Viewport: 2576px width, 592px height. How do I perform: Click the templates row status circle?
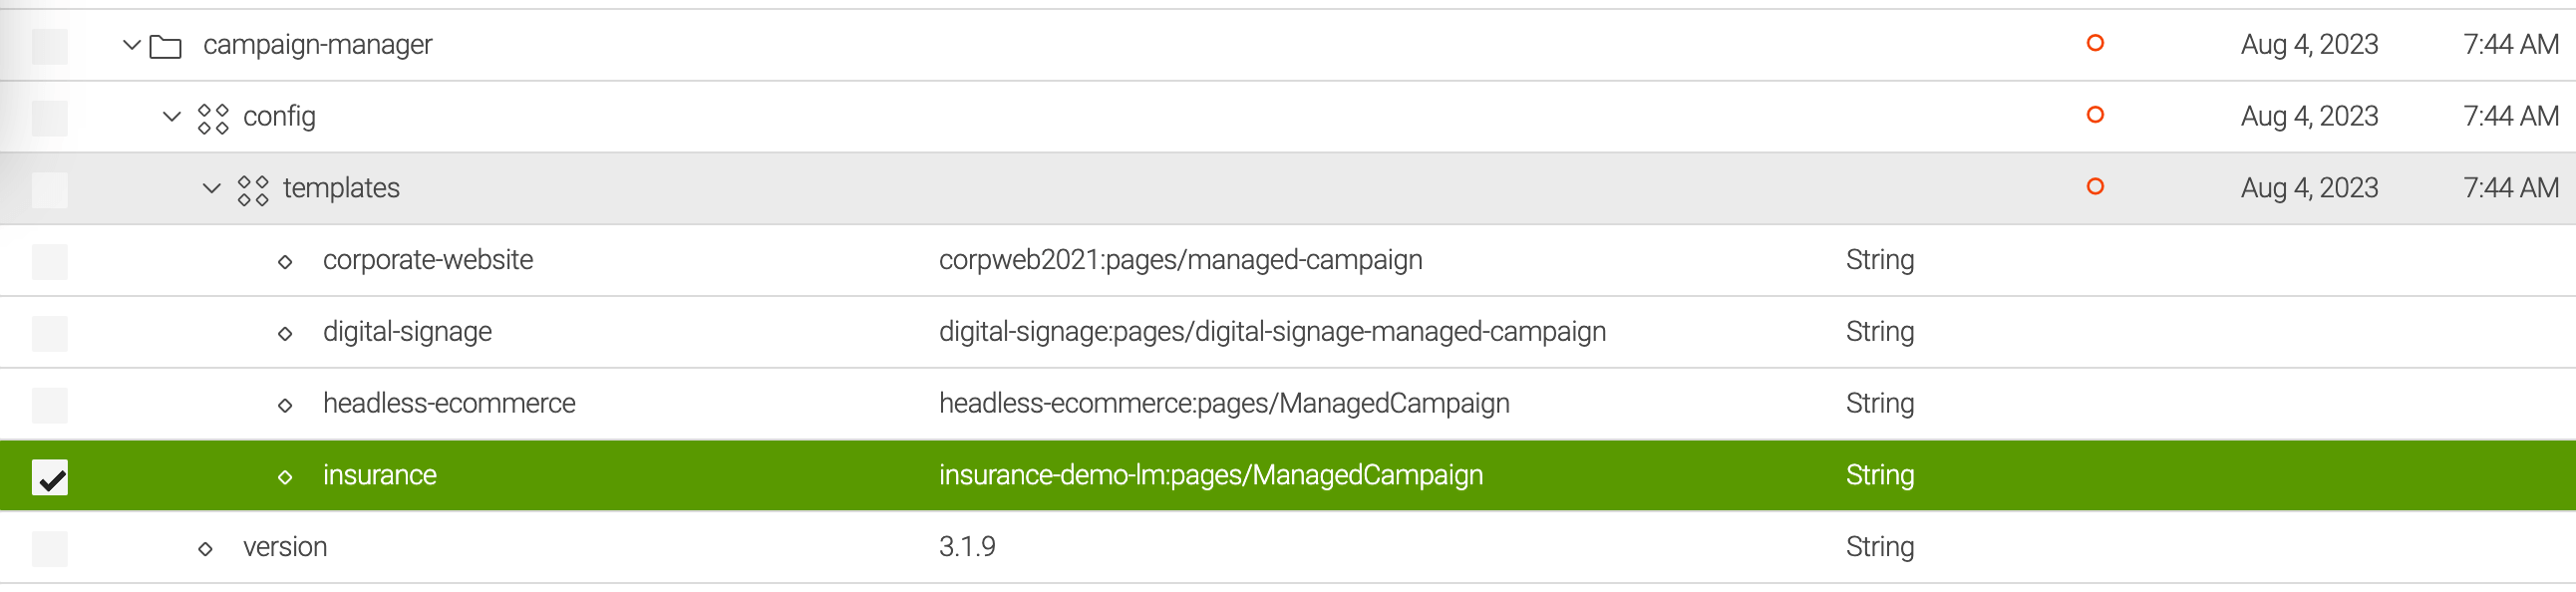(2095, 187)
